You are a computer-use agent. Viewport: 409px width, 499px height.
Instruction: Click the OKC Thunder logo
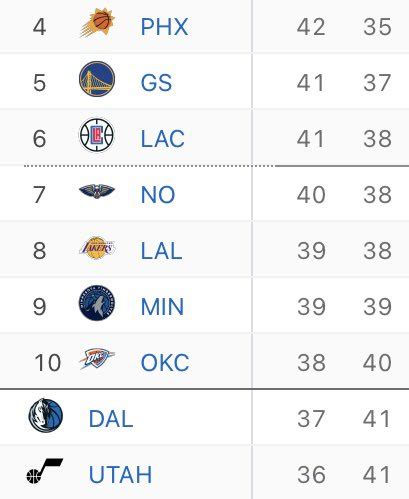click(x=97, y=359)
